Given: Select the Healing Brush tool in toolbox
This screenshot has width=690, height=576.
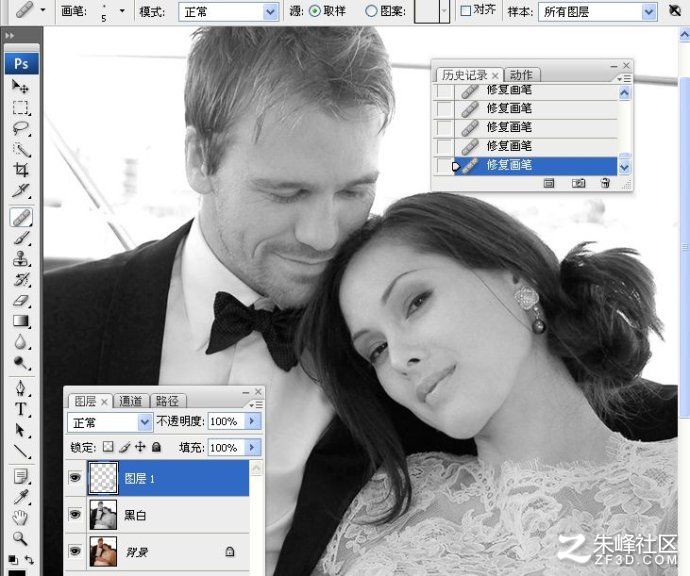Looking at the screenshot, I should [20, 217].
